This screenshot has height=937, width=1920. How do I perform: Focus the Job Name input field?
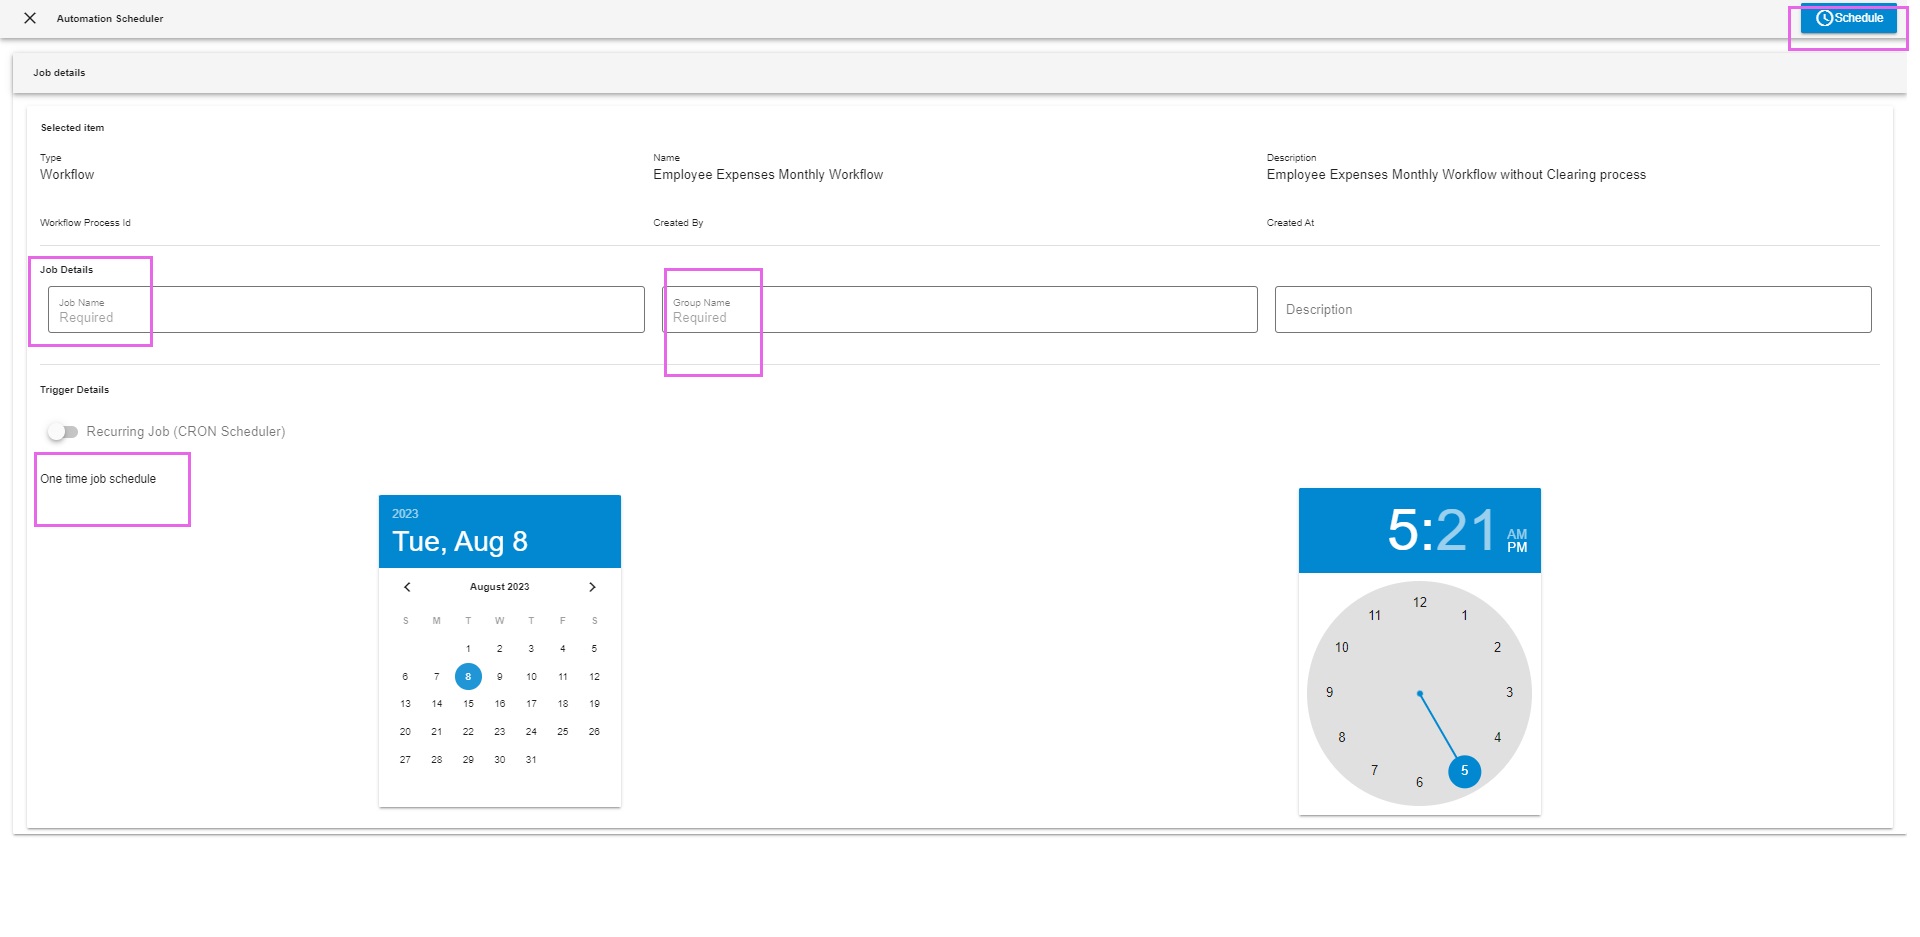tap(346, 310)
